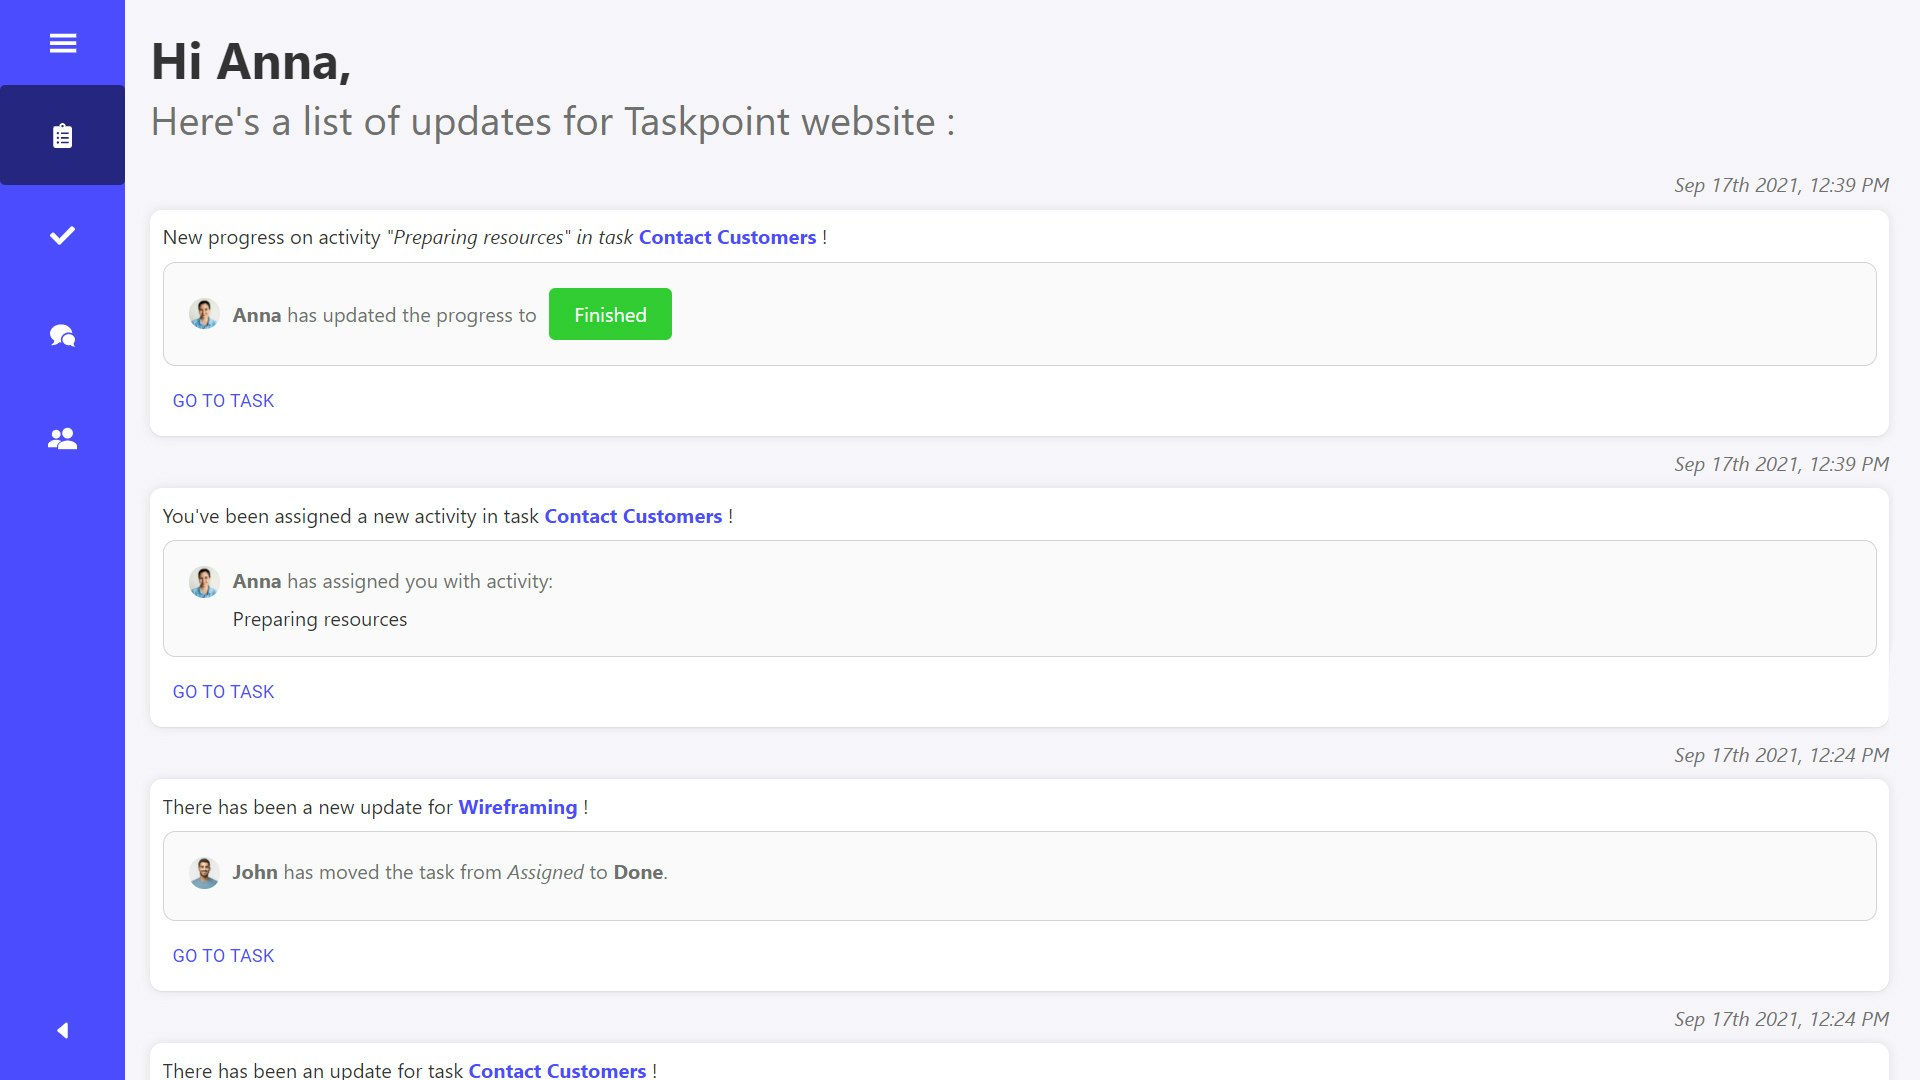1920x1080 pixels.
Task: Select the clipboard tasks icon in sidebar
Action: tap(62, 135)
